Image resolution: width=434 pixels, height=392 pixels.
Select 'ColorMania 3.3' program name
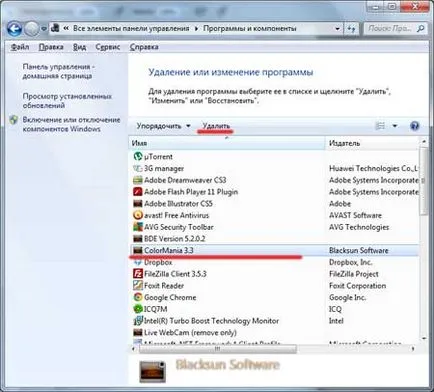point(169,250)
